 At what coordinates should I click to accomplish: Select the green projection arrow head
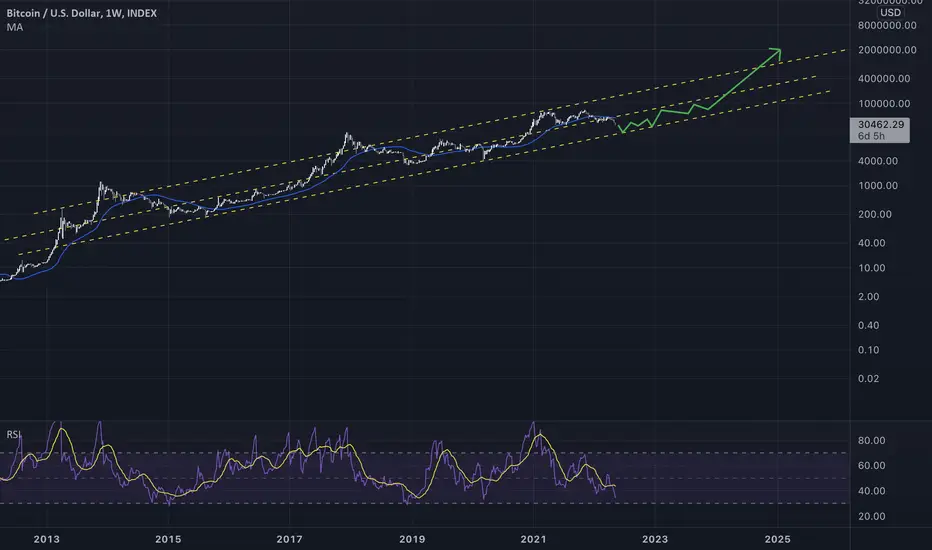[776, 53]
